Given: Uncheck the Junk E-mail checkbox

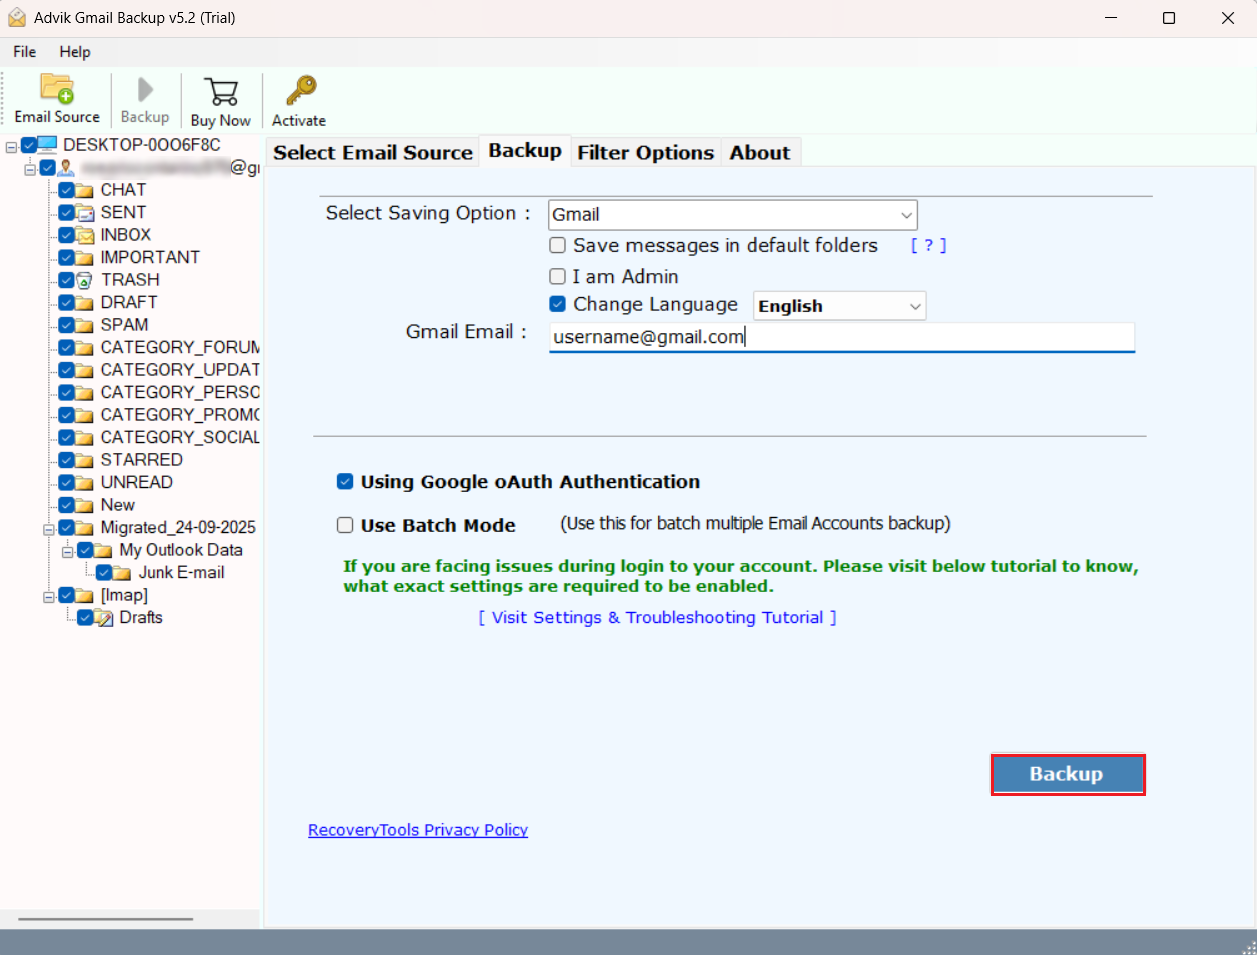Looking at the screenshot, I should point(104,573).
